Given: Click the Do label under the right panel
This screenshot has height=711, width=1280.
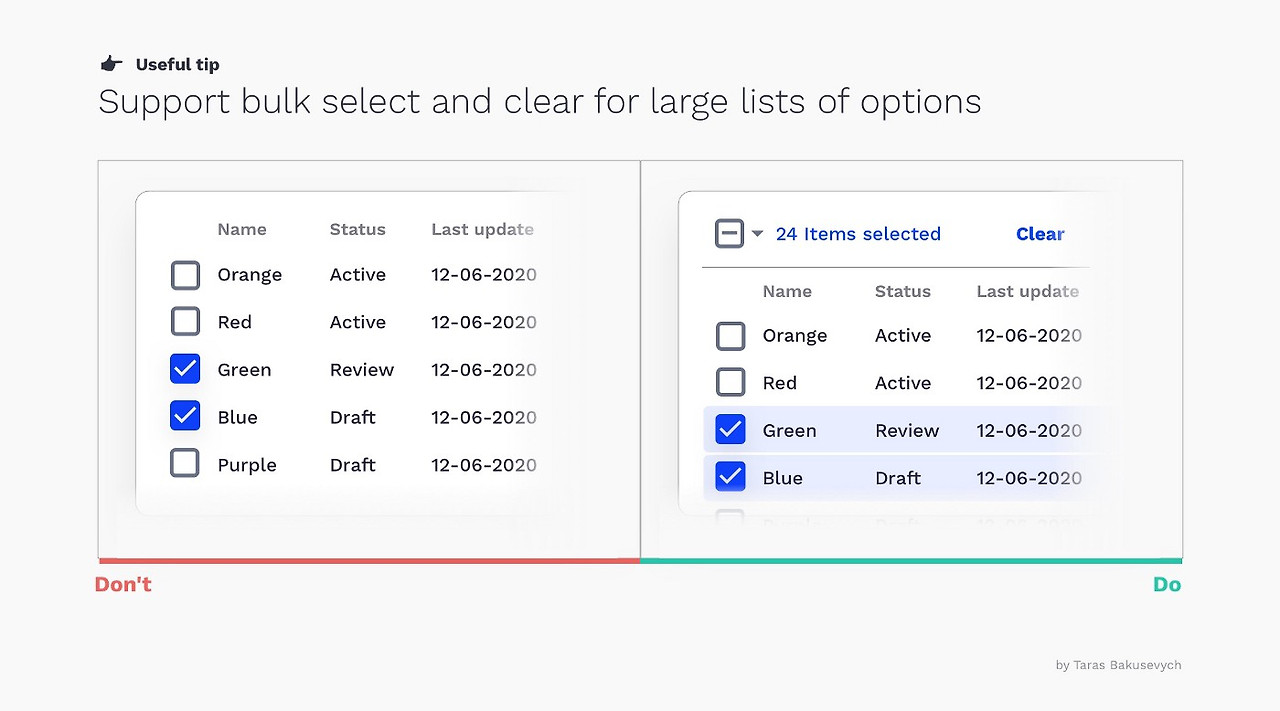Looking at the screenshot, I should click(1167, 584).
